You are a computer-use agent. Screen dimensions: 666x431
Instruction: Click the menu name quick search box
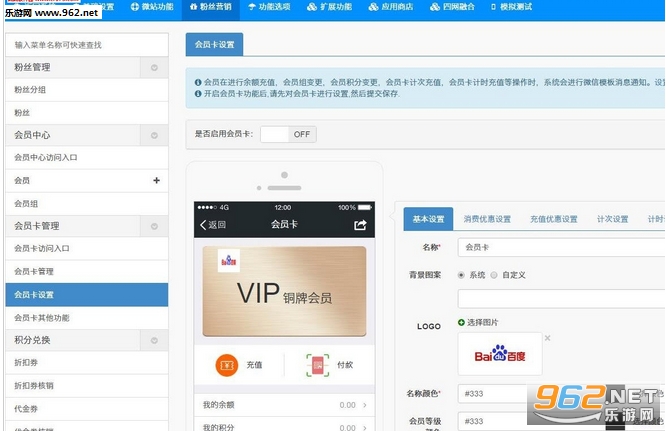(x=87, y=45)
